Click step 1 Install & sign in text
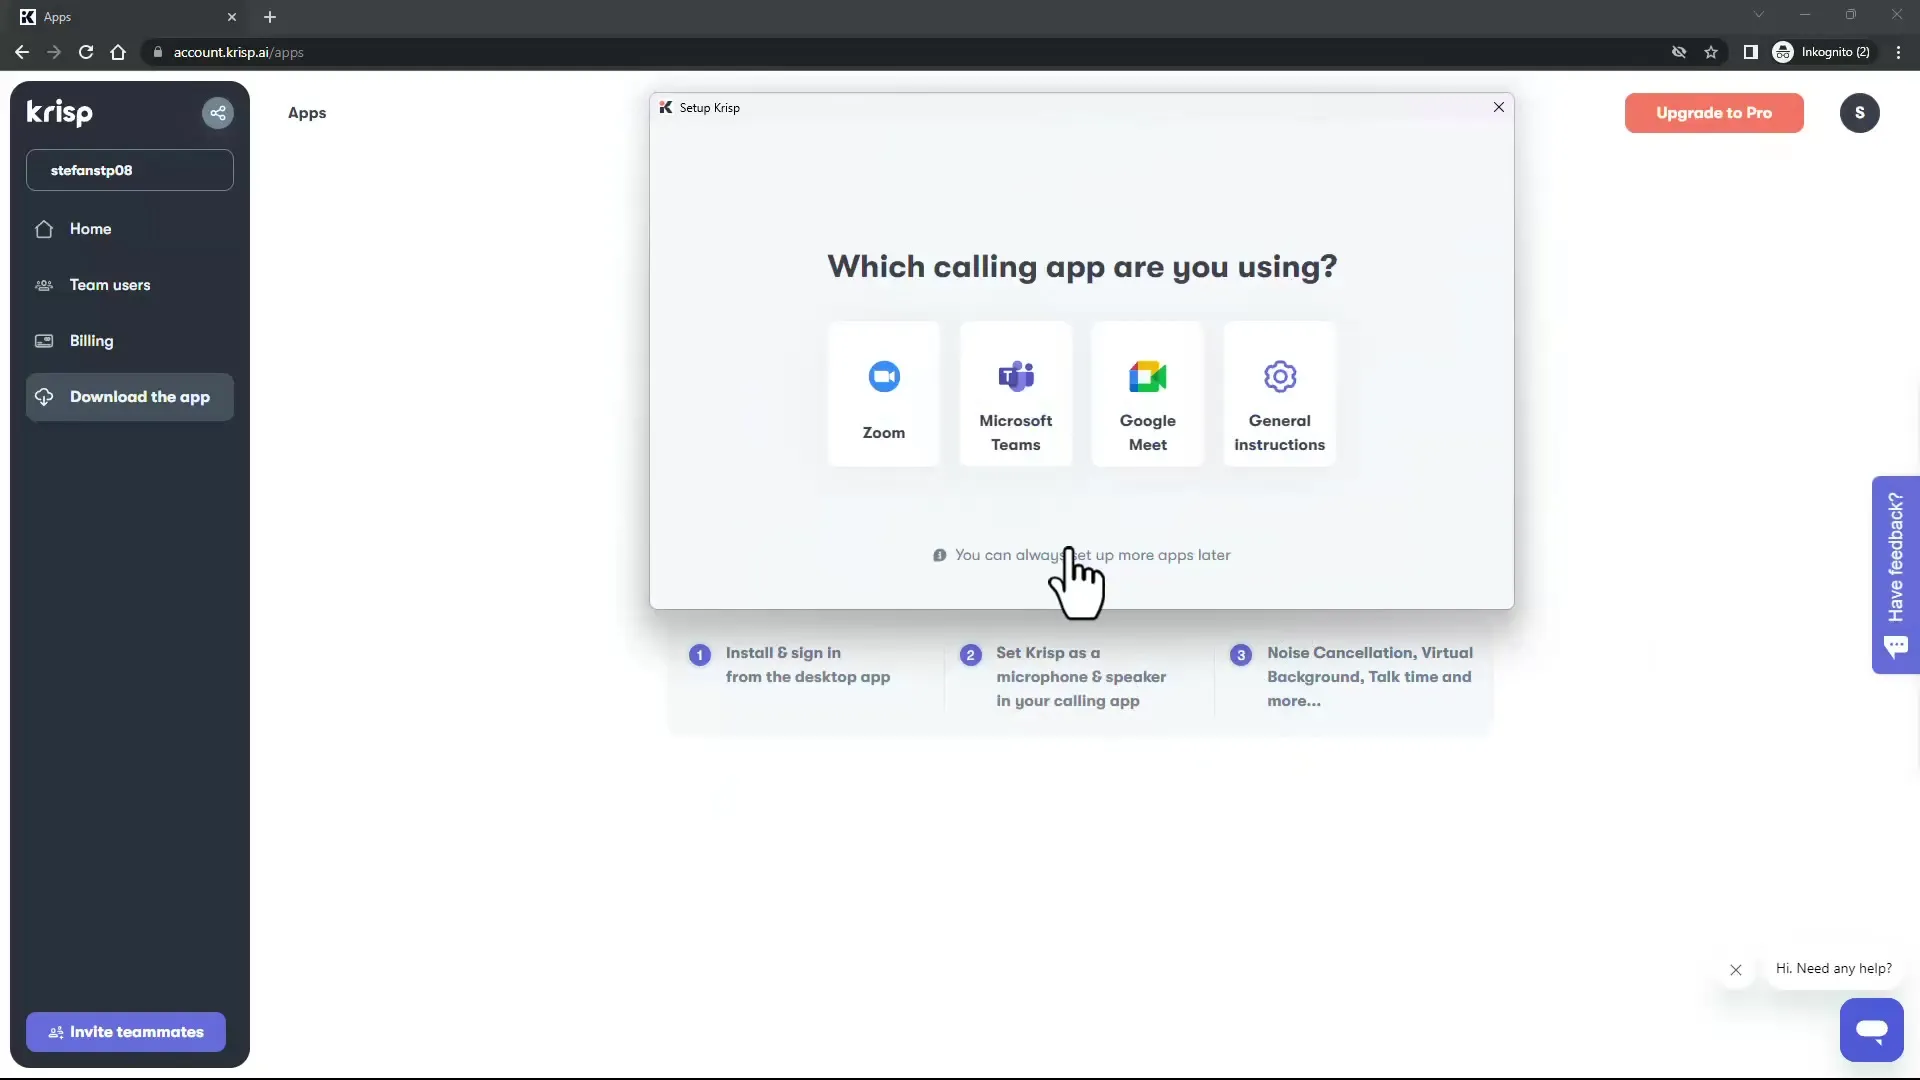Viewport: 1920px width, 1080px height. pyautogui.click(x=808, y=665)
